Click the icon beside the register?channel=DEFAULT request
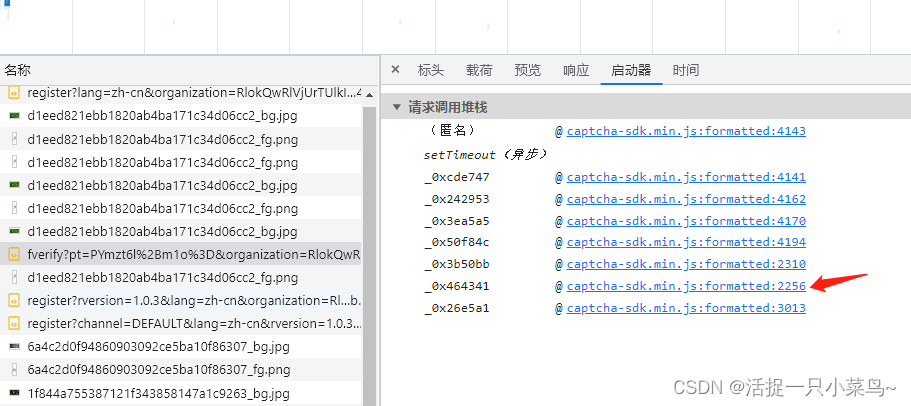Image resolution: width=911 pixels, height=406 pixels. coord(15,323)
